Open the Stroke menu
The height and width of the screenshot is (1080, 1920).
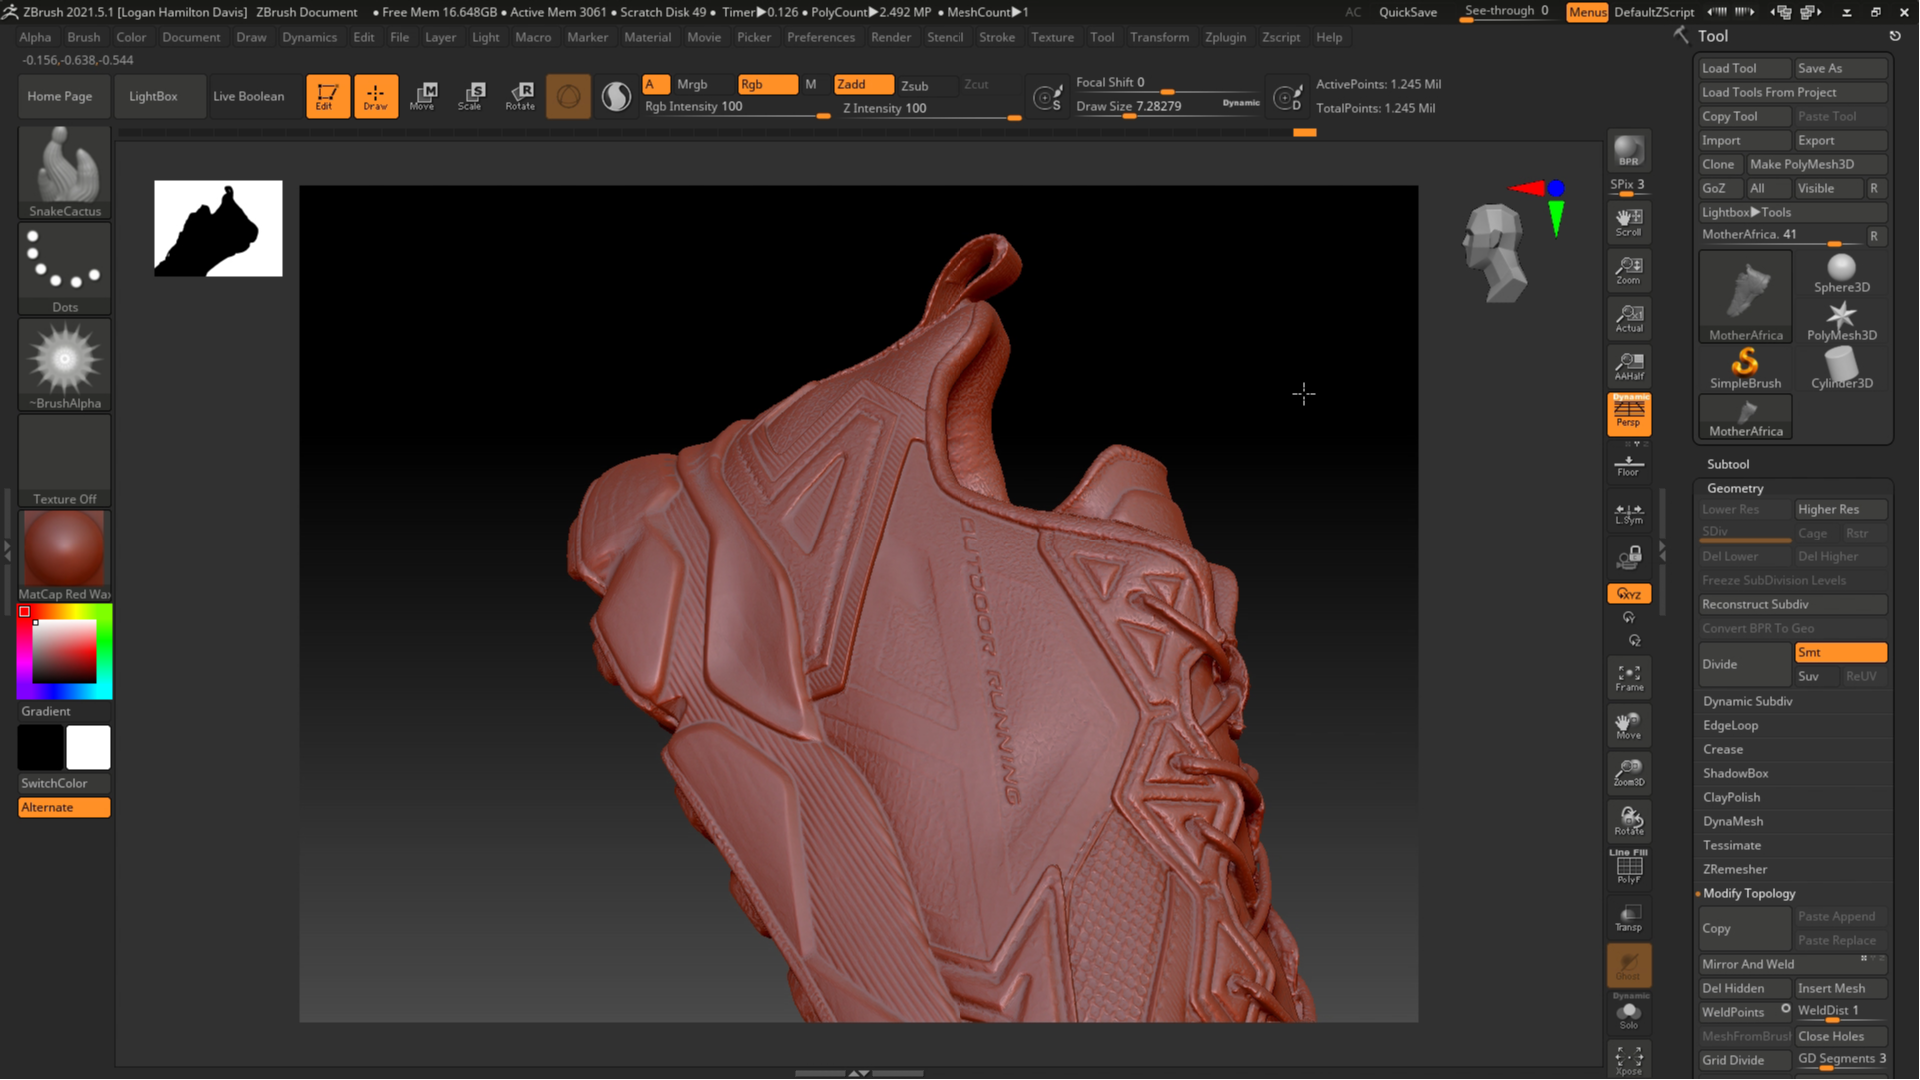[996, 37]
